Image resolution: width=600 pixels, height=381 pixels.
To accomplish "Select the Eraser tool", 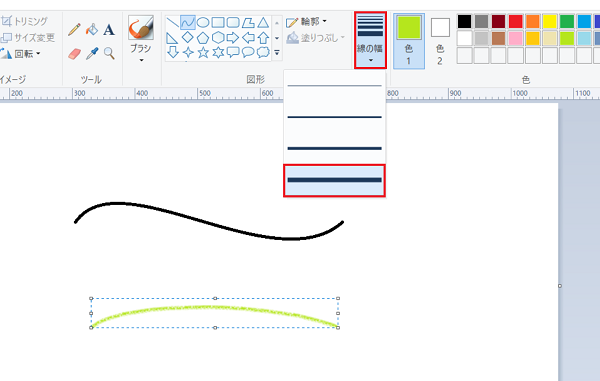I will [x=74, y=54].
